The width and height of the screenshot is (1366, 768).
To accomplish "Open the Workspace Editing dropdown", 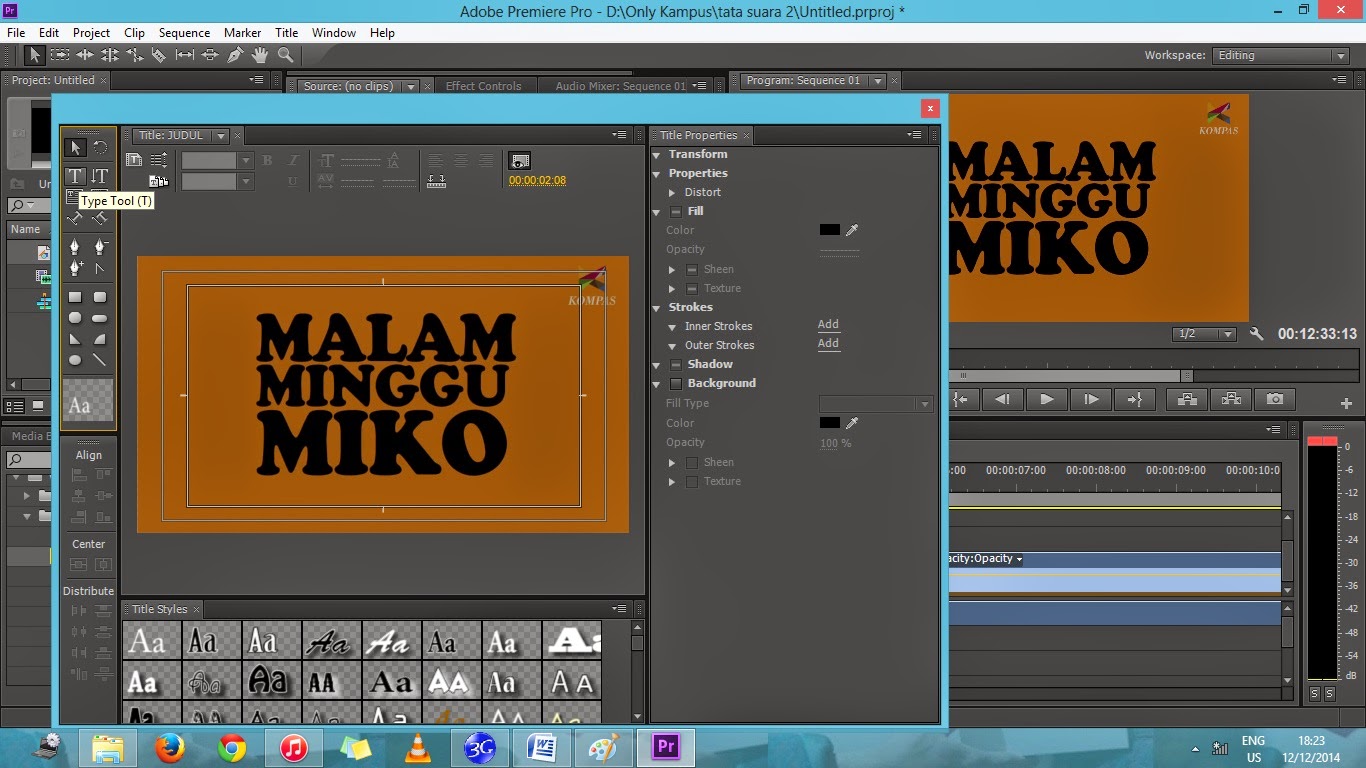I will click(1281, 56).
